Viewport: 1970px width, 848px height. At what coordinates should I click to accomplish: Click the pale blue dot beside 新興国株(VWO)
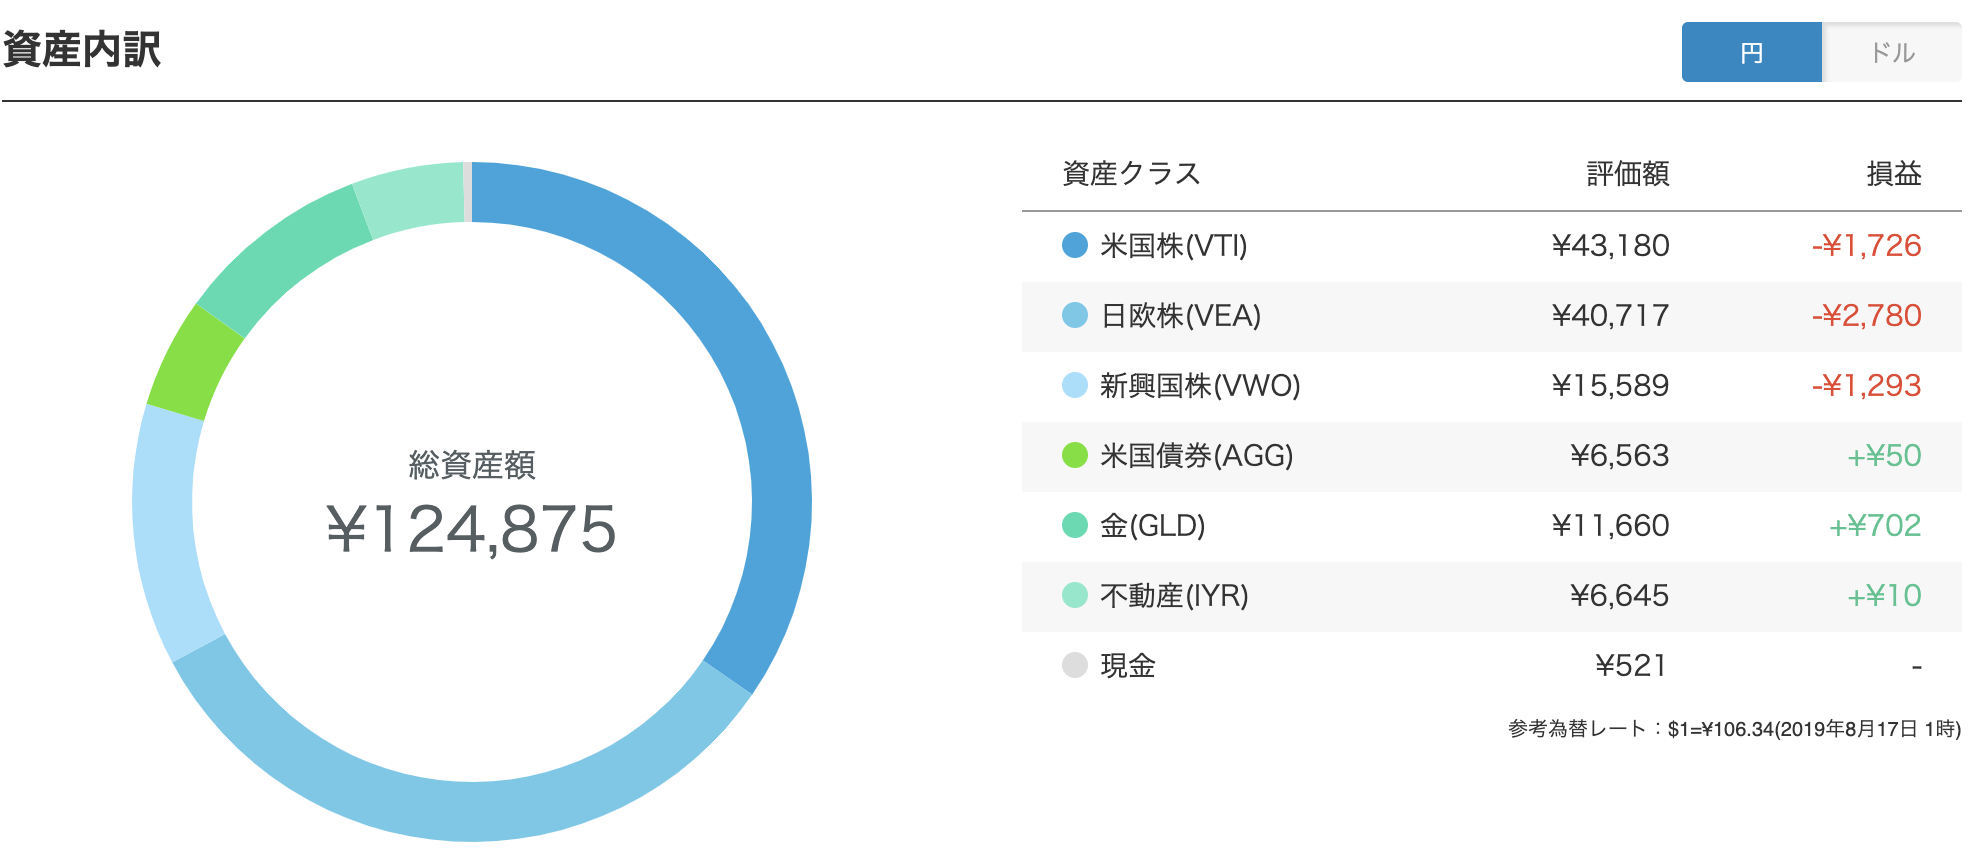(x=1075, y=385)
